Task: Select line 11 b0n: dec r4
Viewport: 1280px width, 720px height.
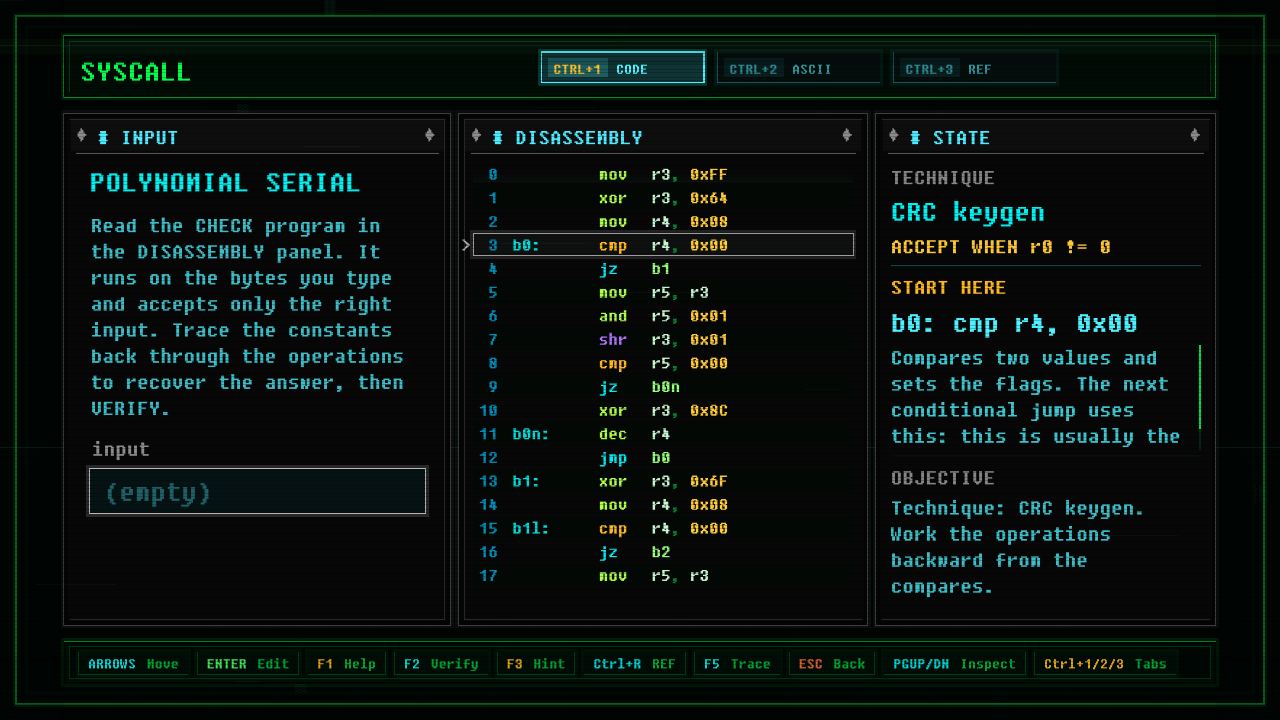Action: pyautogui.click(x=664, y=434)
